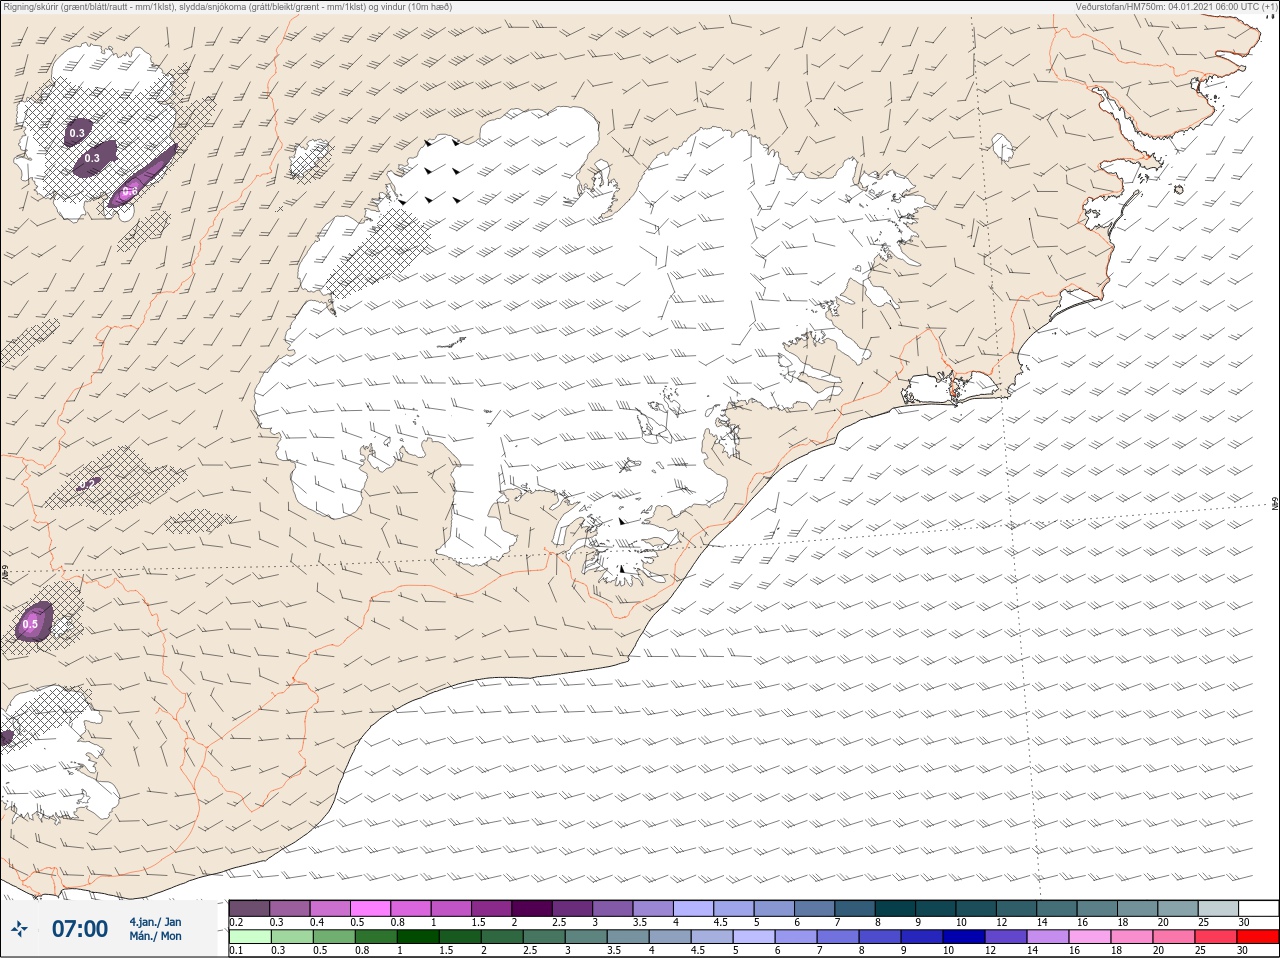This screenshot has width=1280, height=958.
Task: Click the upper '0.3' precipitation patch label
Action: click(77, 133)
